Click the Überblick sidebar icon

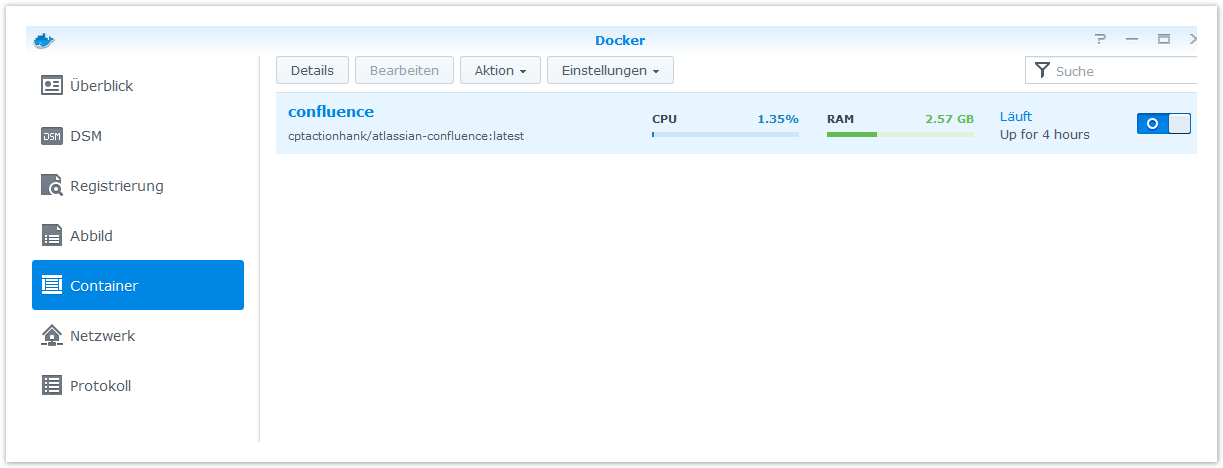click(52, 86)
